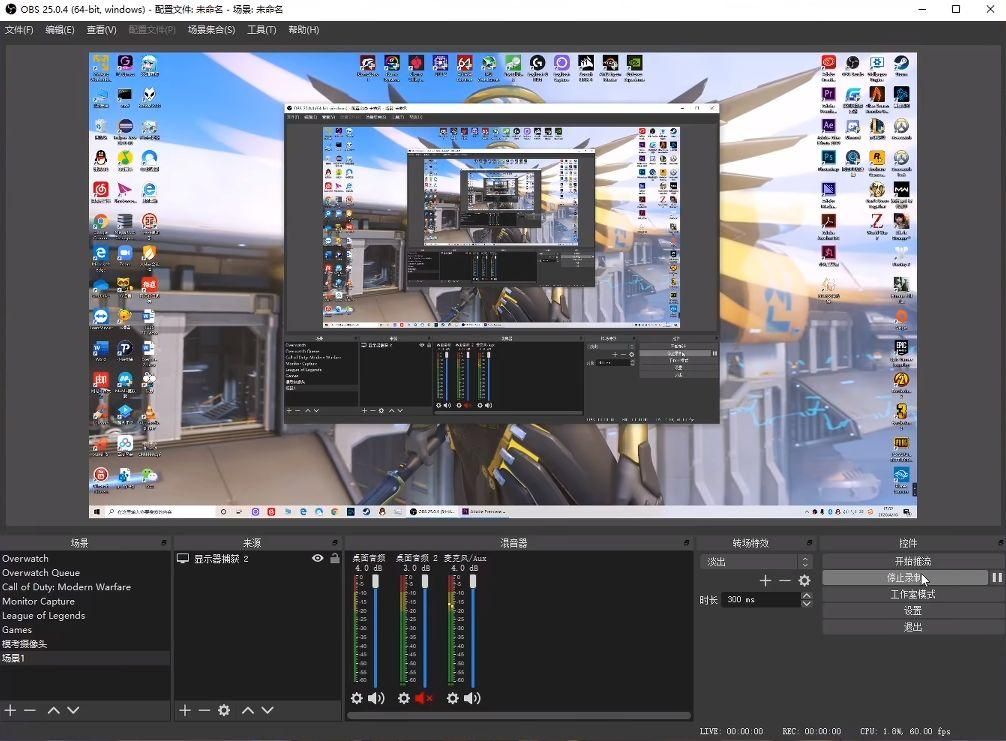The image size is (1006, 741).
Task: Mute the 麦克风/Aux channel speaker
Action: tap(472, 698)
